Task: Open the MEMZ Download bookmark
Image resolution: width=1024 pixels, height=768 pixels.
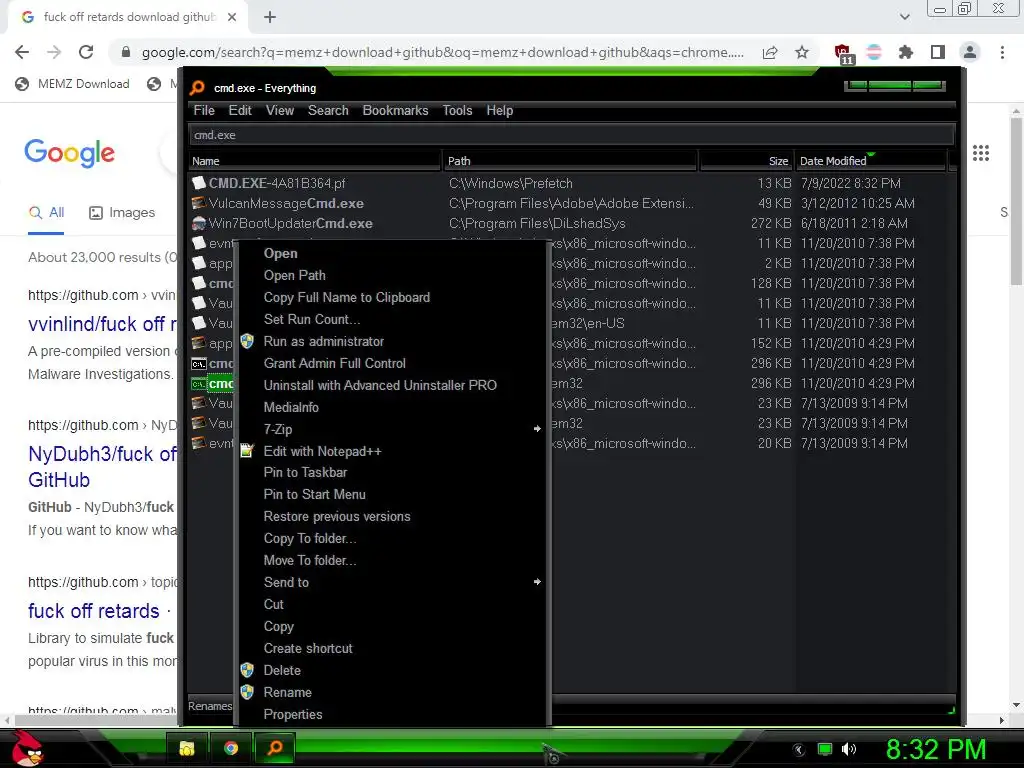Action: pyautogui.click(x=72, y=84)
